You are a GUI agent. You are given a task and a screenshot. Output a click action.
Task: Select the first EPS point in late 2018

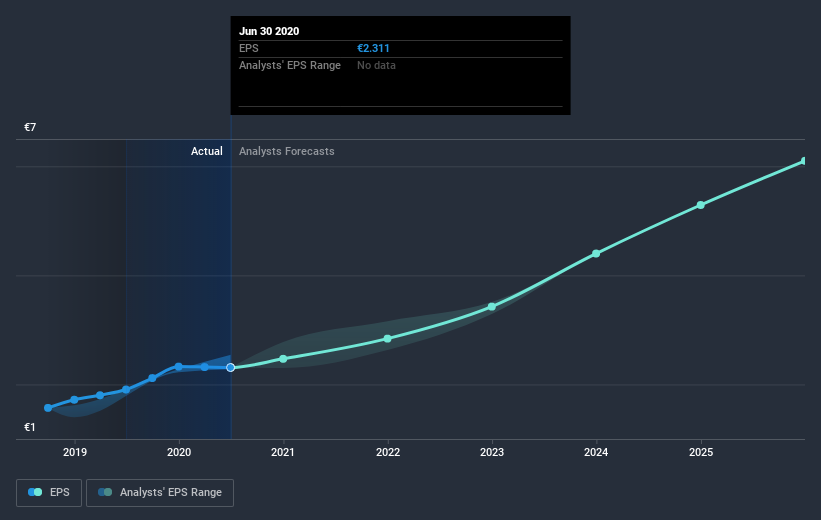pos(48,408)
